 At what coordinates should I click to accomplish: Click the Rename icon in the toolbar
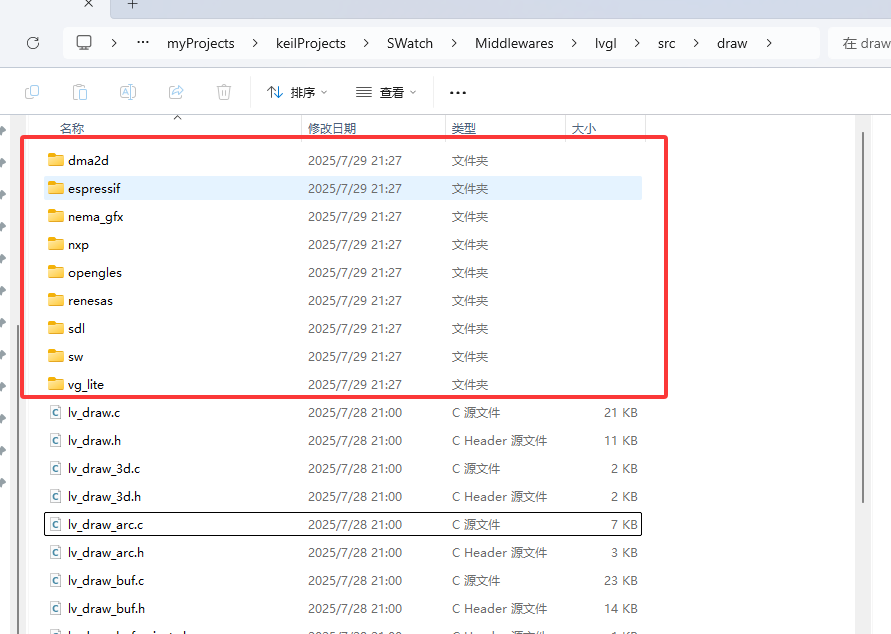point(128,92)
